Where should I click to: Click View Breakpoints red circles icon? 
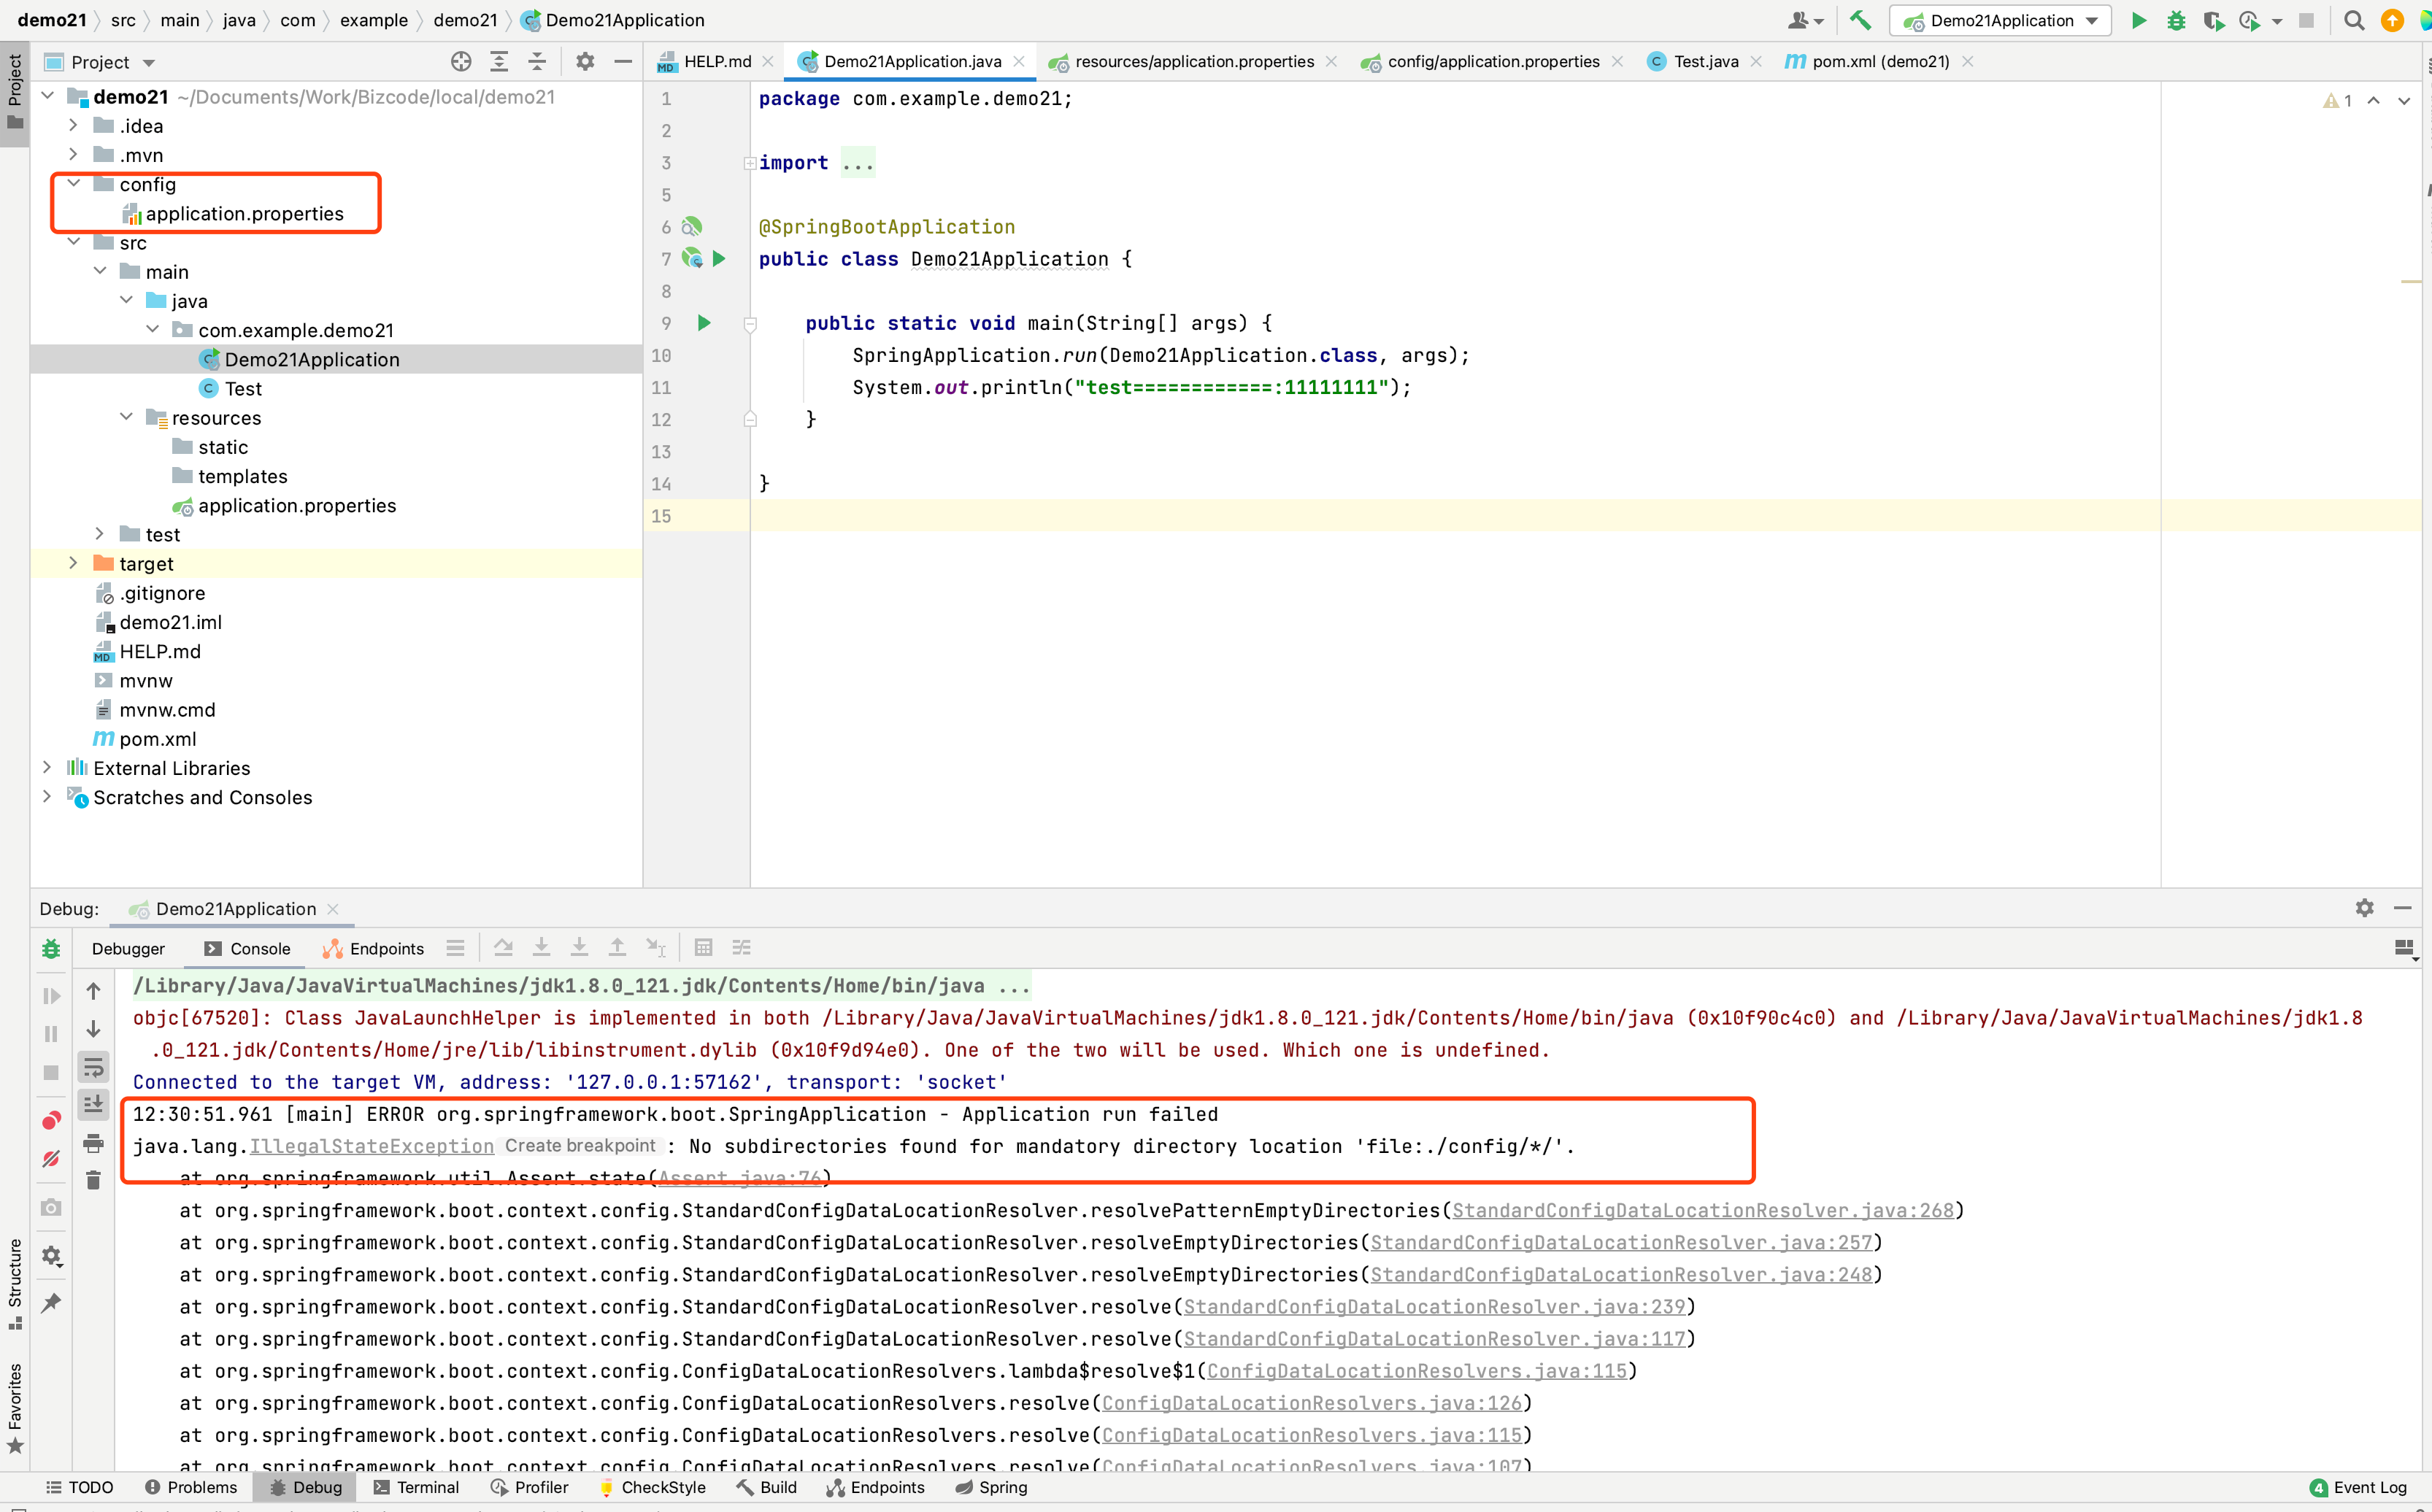[51, 1120]
